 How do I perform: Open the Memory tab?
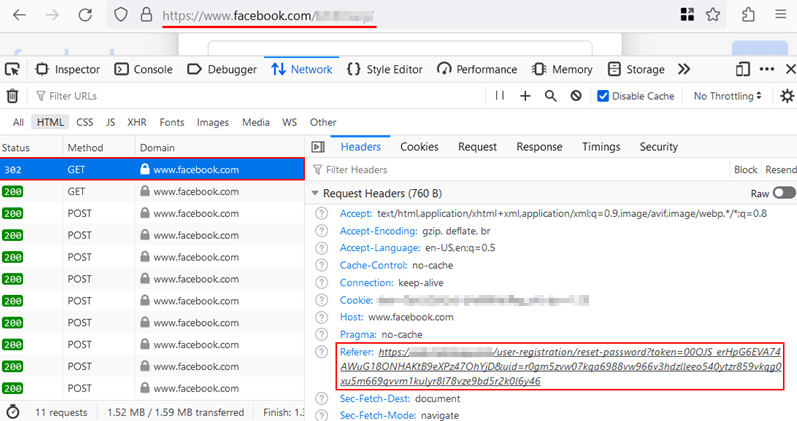point(562,69)
